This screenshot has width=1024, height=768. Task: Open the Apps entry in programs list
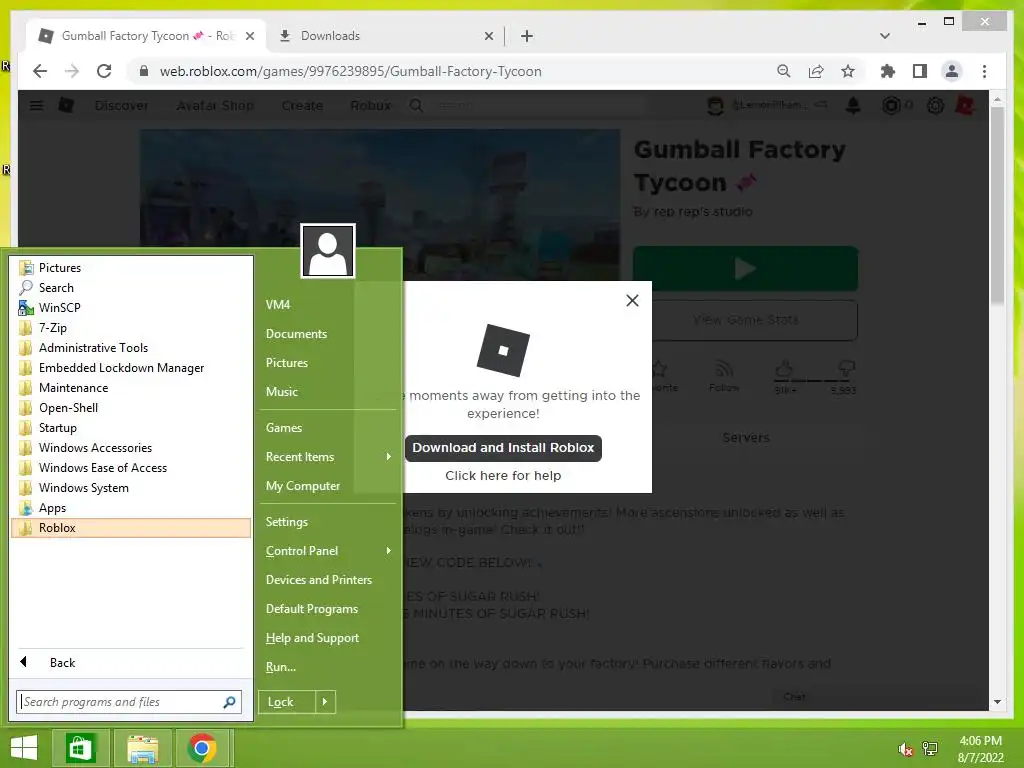coord(131,508)
